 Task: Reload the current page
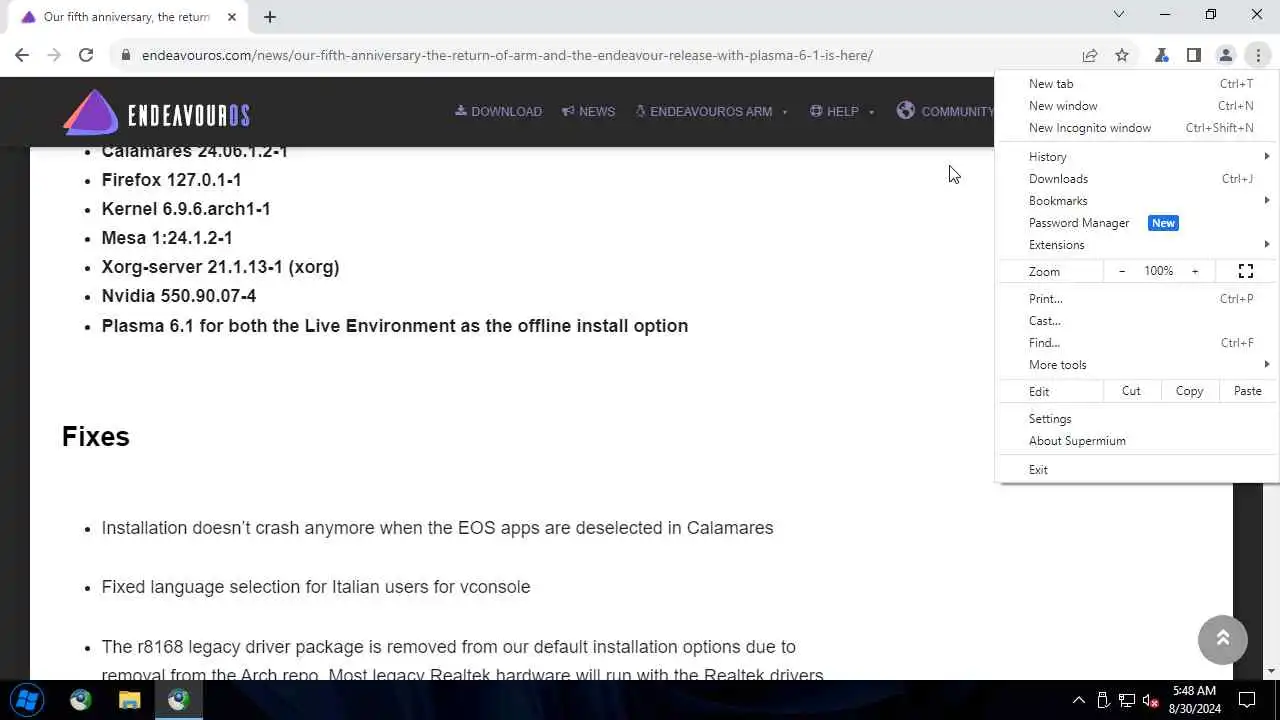tap(86, 55)
